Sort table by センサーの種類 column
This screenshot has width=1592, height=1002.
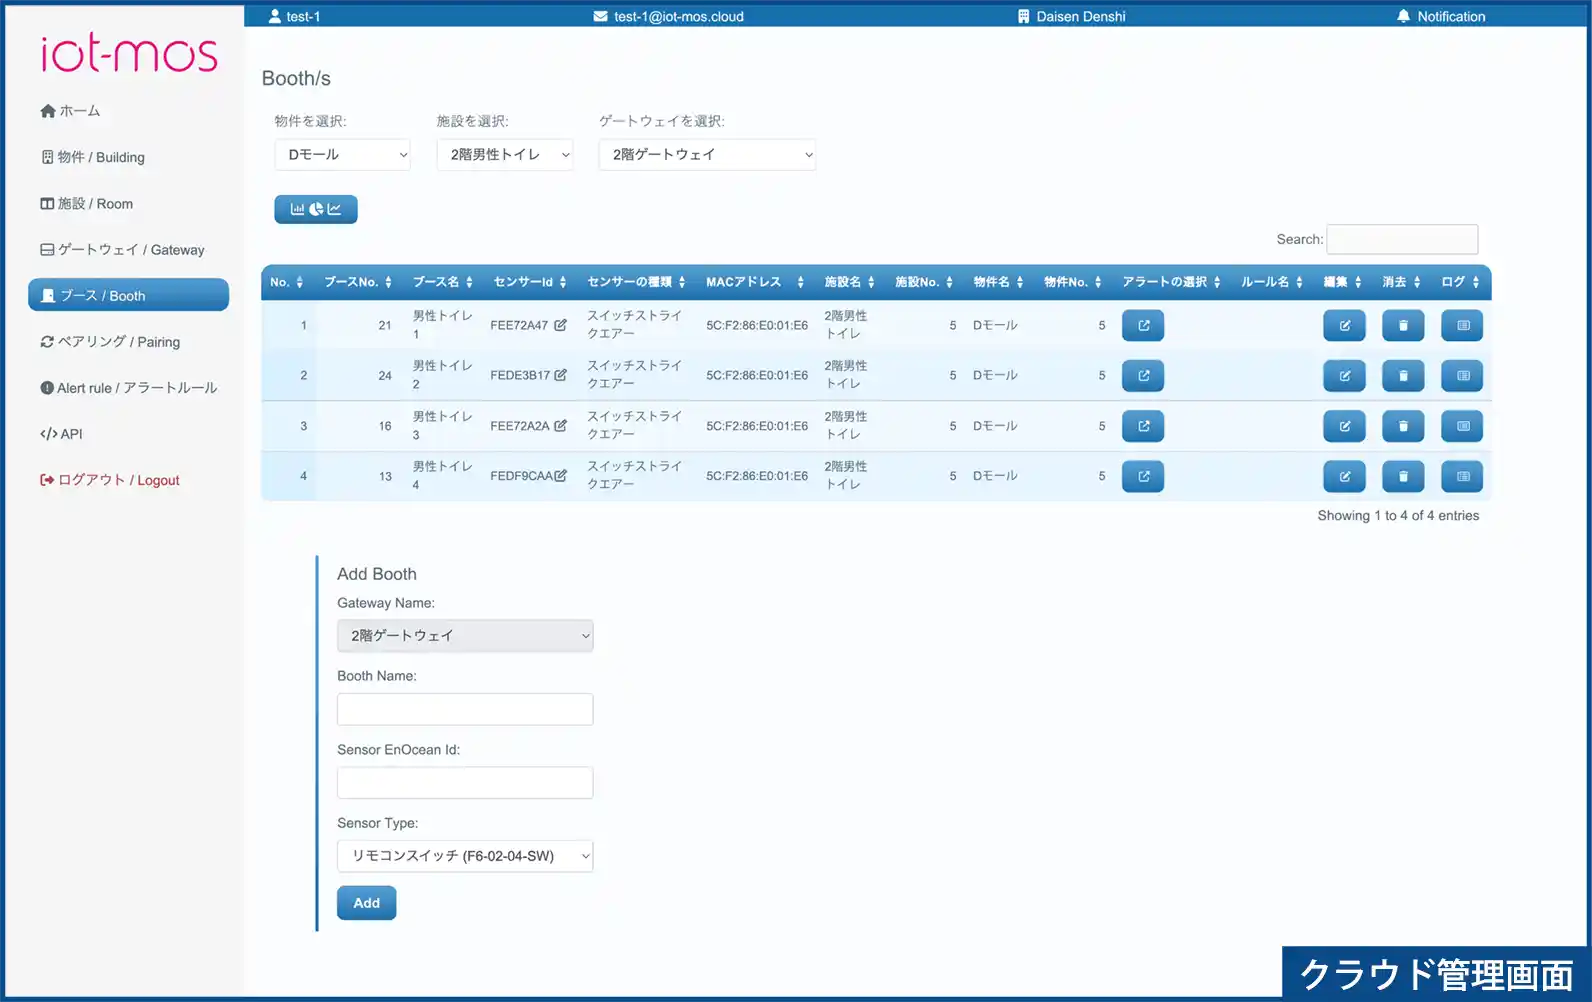636,282
